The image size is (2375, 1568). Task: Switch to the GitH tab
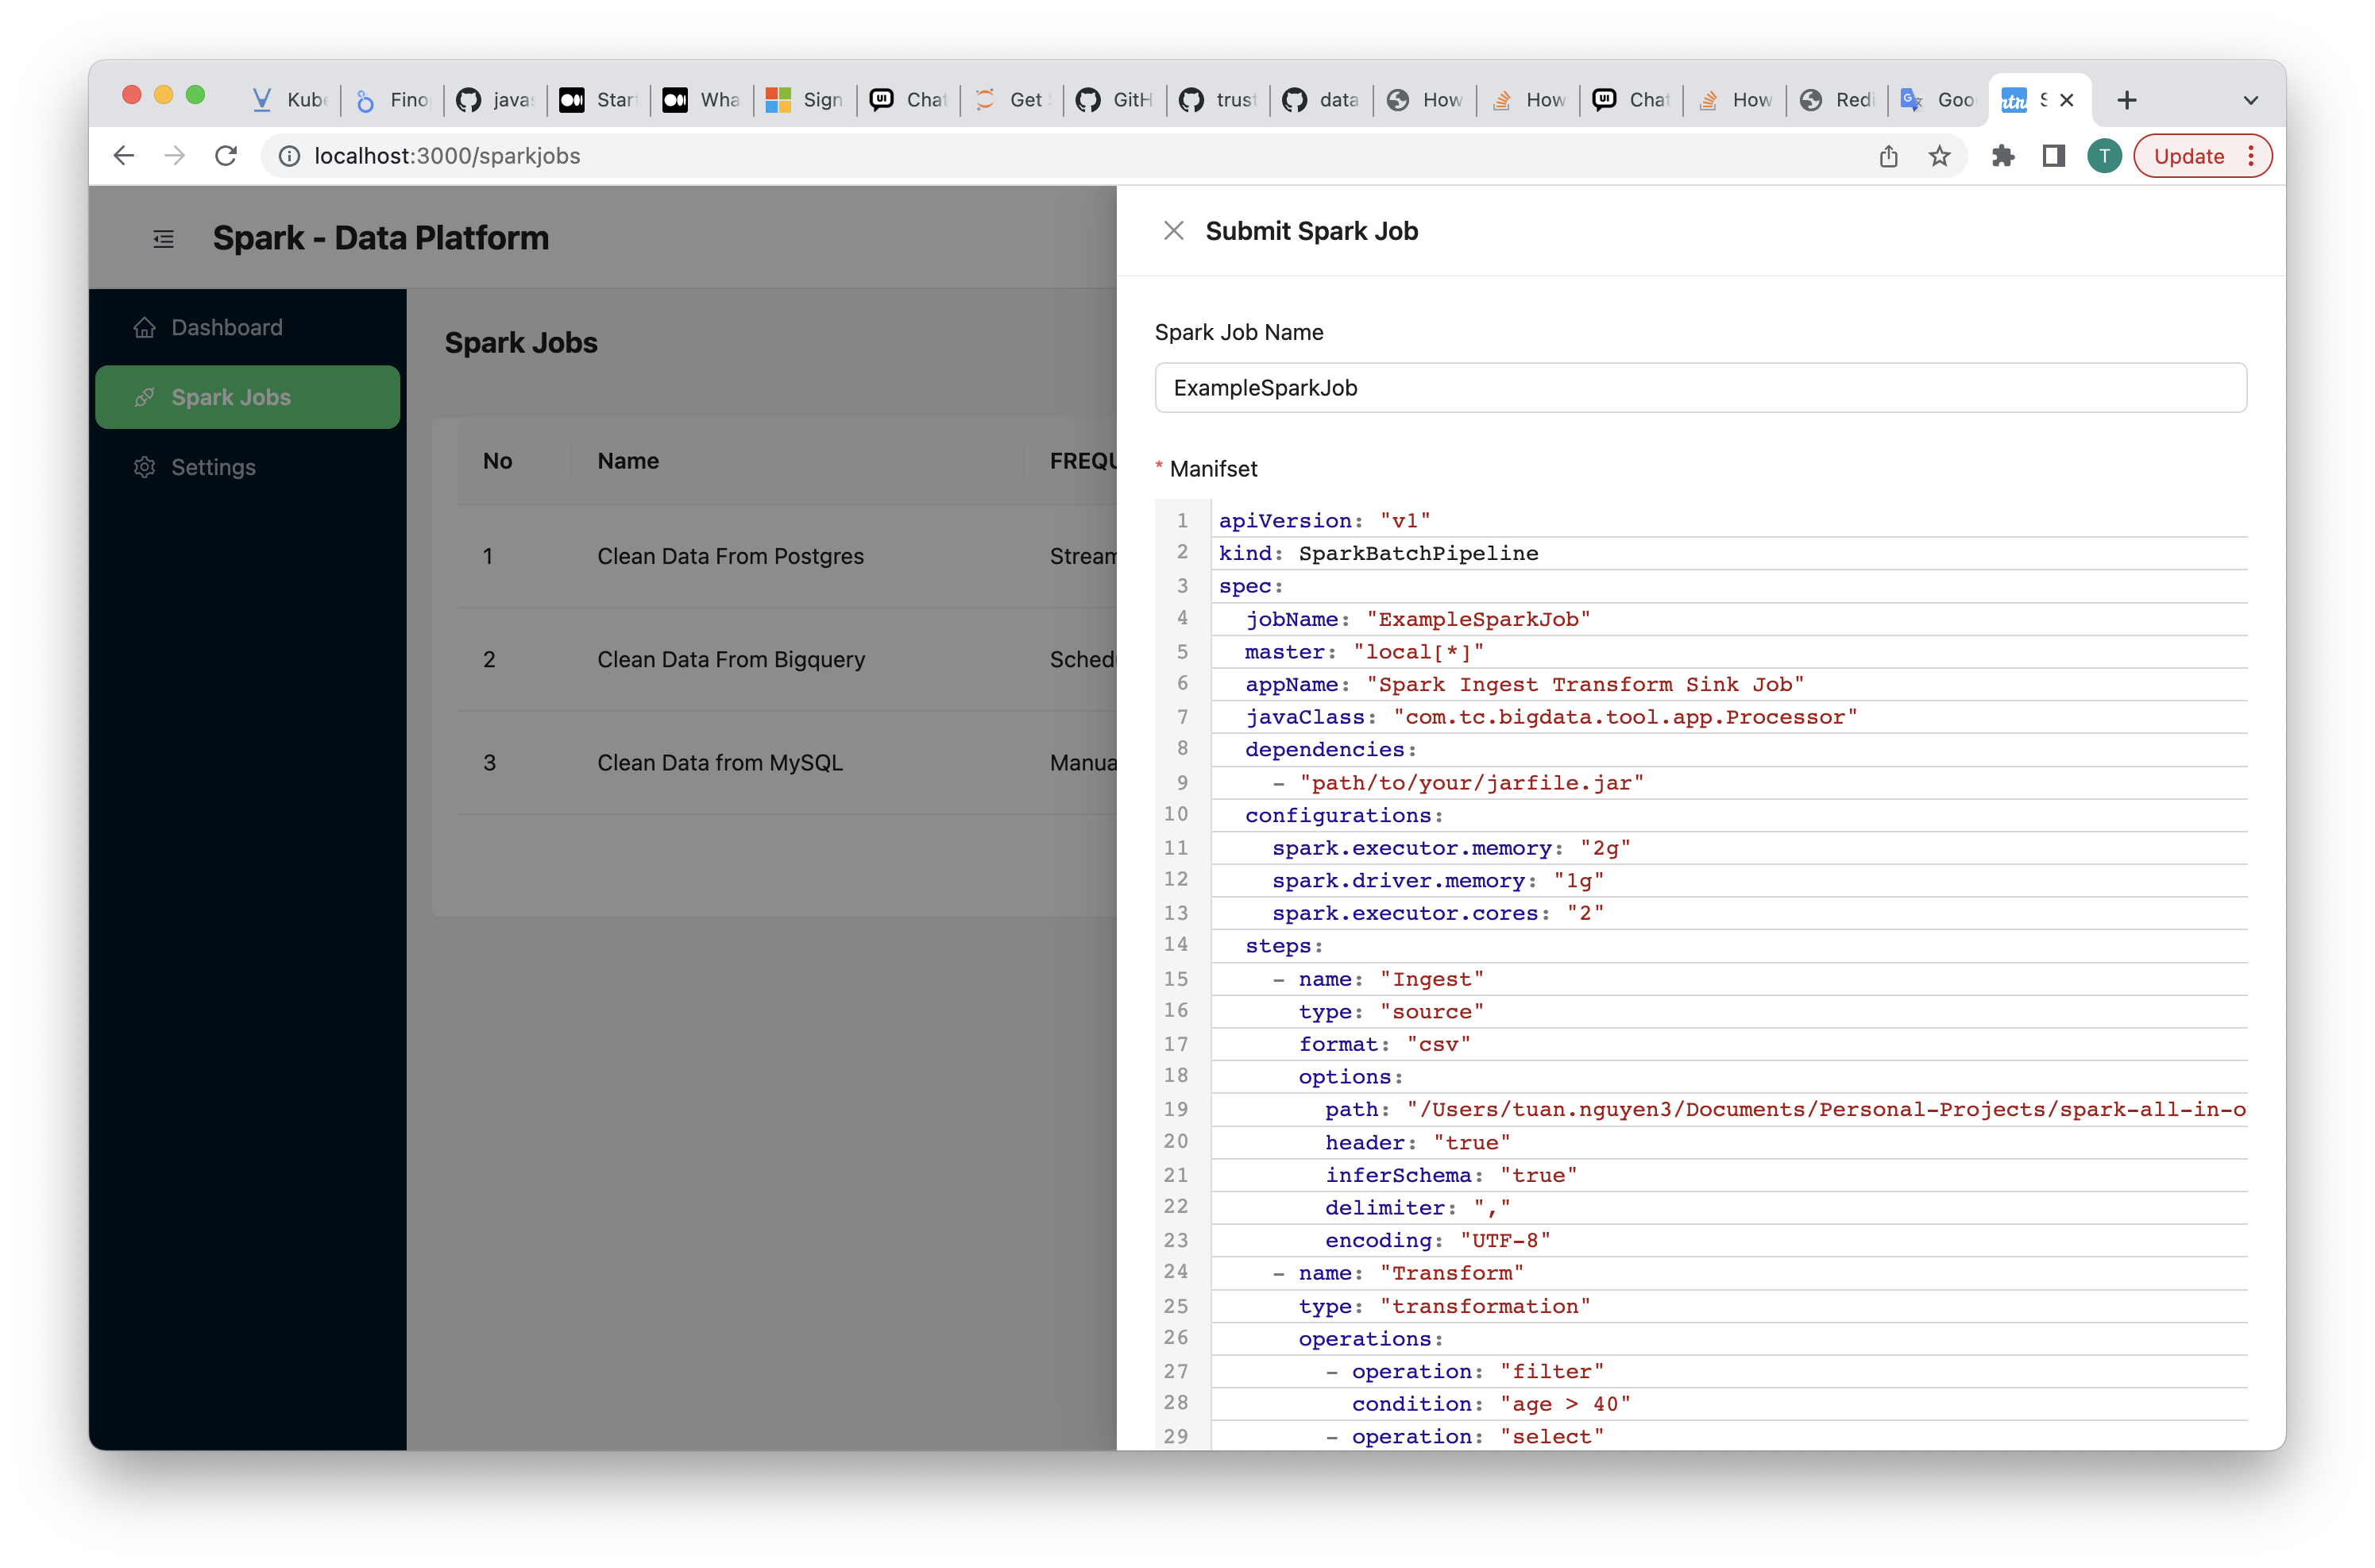(1115, 100)
